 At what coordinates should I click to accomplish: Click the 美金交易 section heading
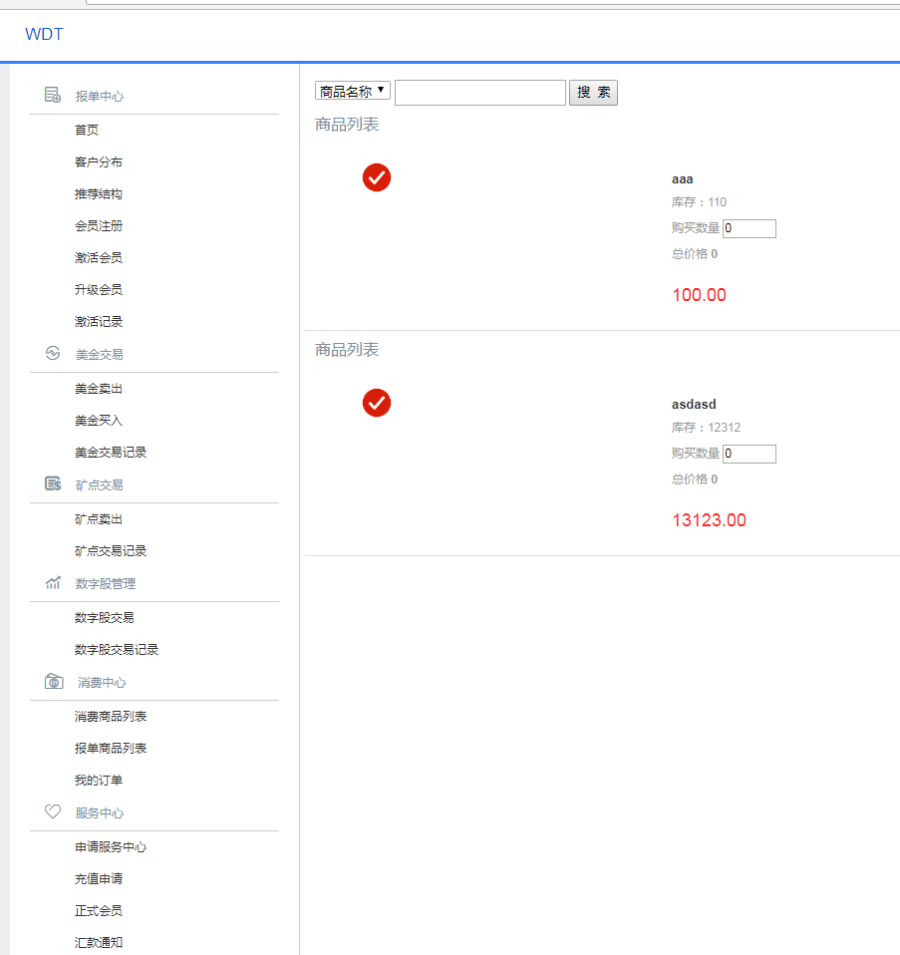(99, 354)
